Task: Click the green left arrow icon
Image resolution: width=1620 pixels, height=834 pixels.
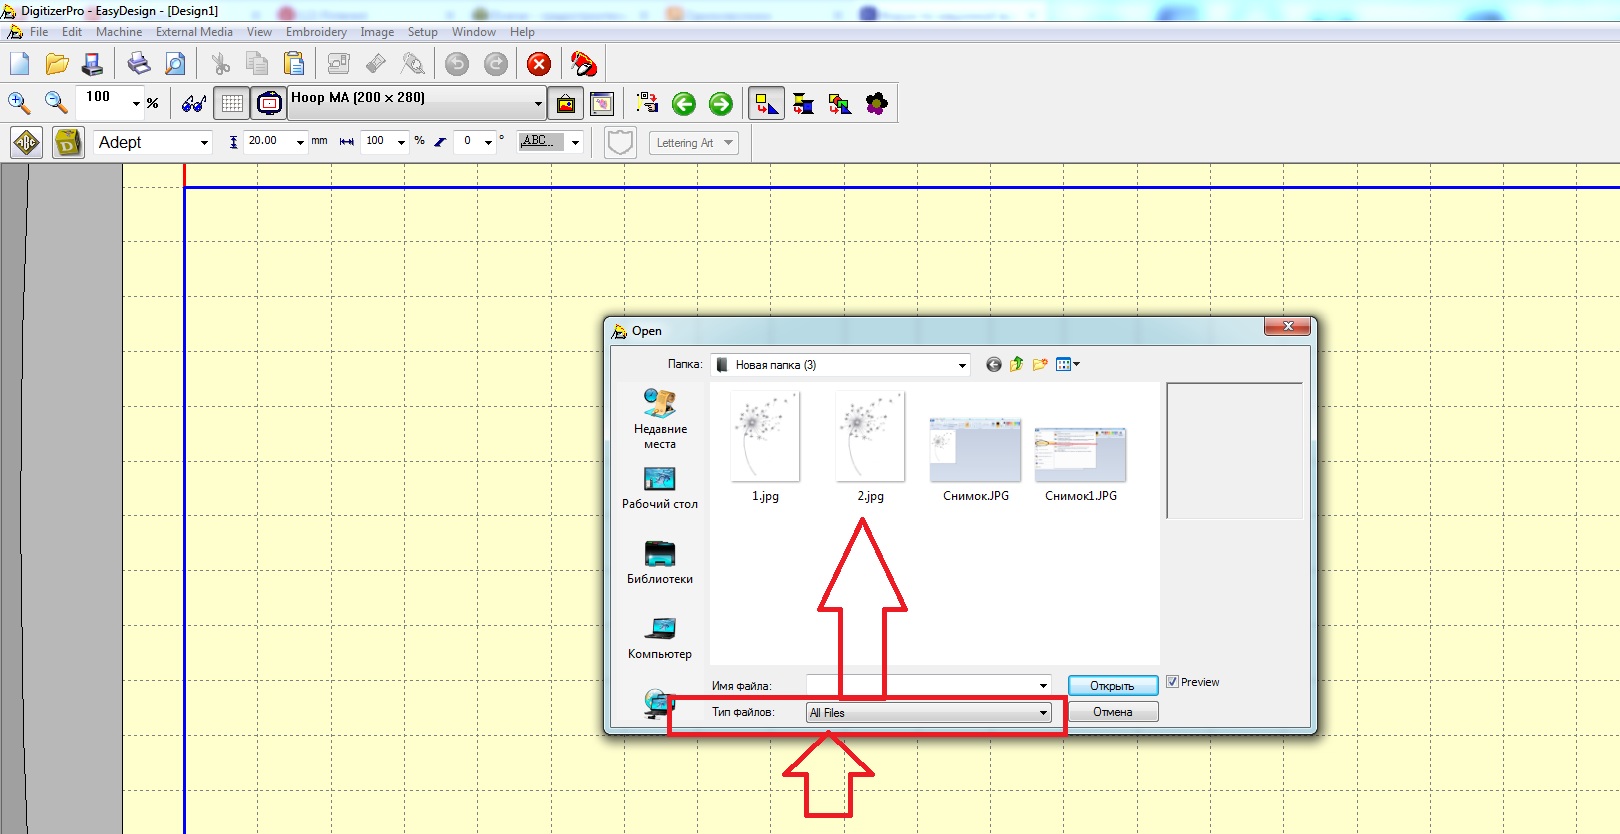Action: tap(684, 104)
